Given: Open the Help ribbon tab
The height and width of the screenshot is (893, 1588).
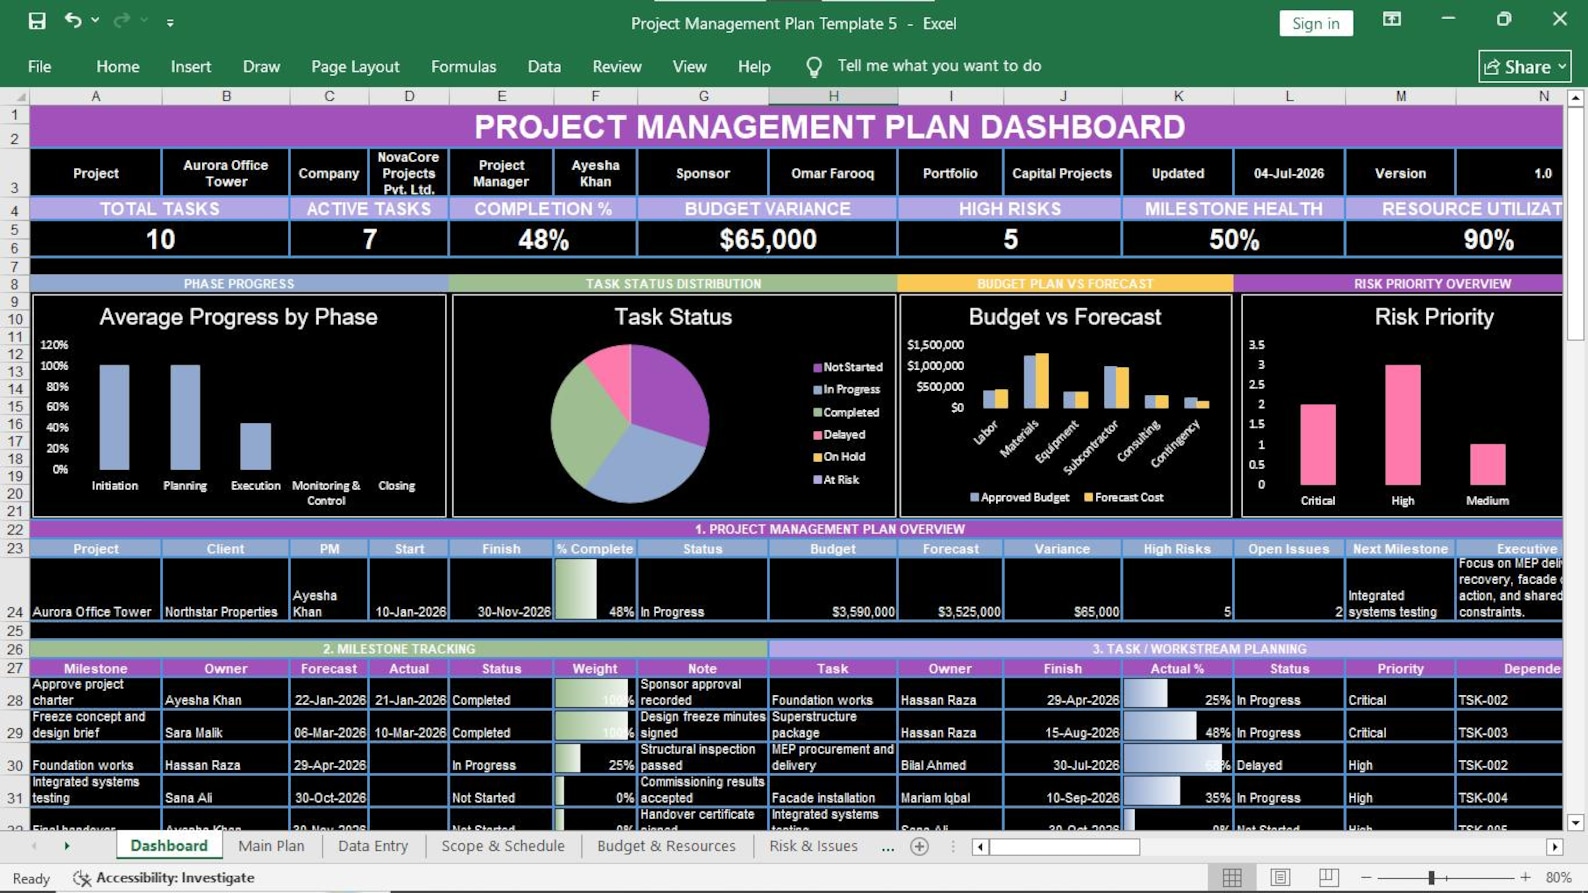Looking at the screenshot, I should (754, 67).
